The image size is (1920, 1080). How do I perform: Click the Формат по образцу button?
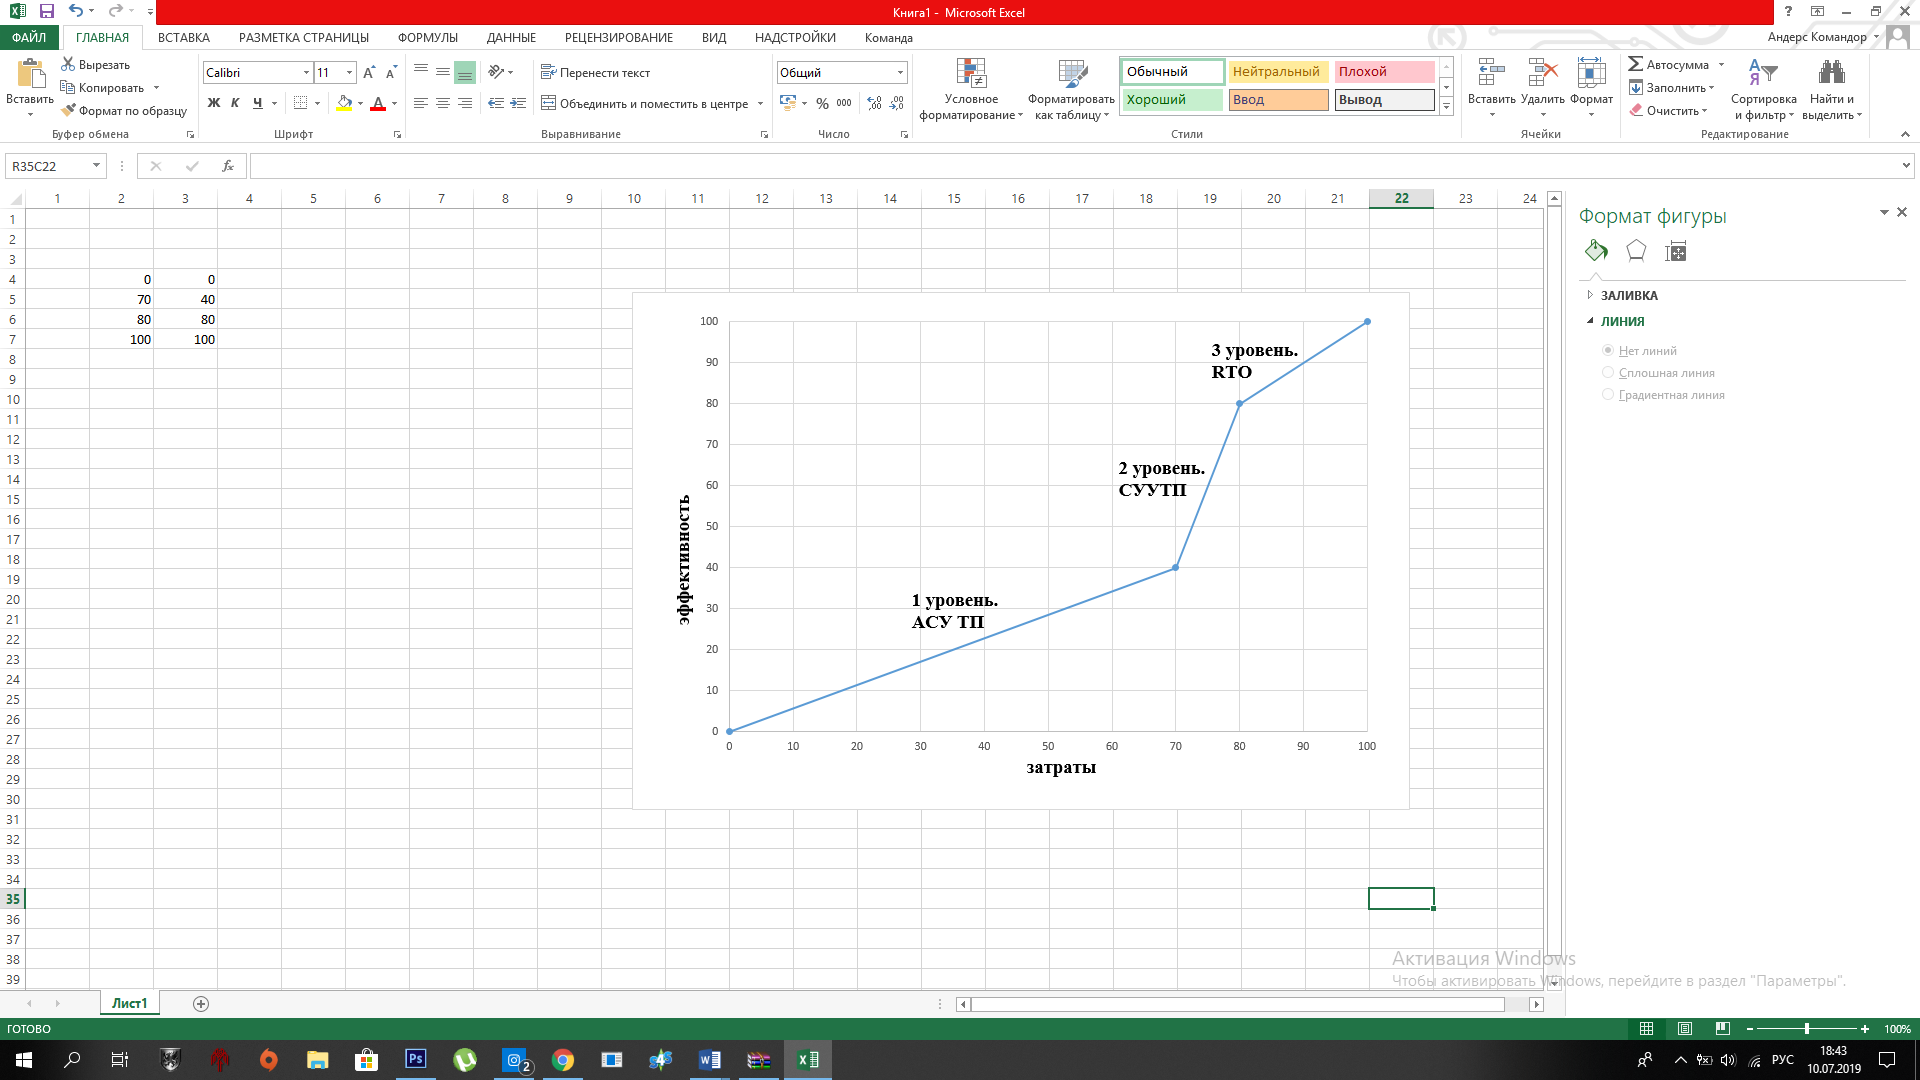(124, 111)
